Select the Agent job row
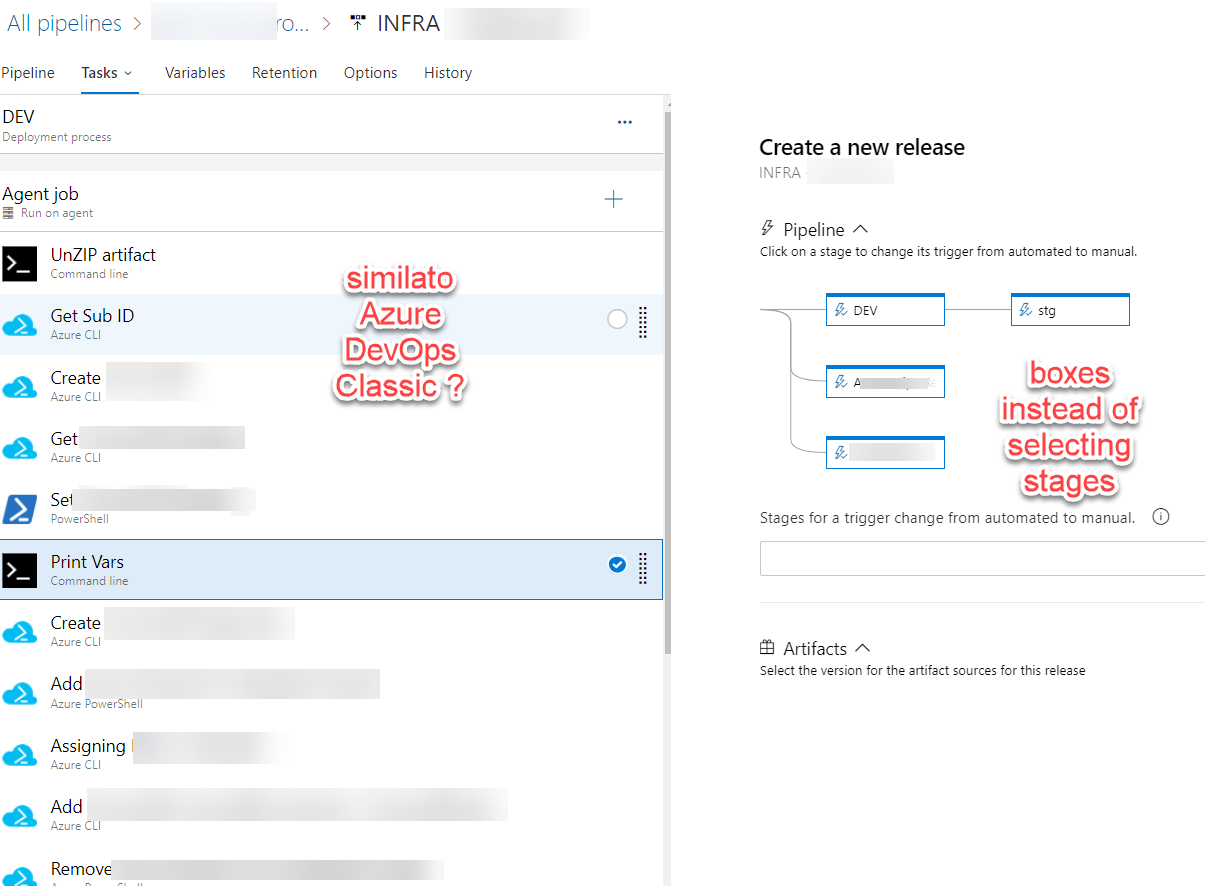The width and height of the screenshot is (1205, 886). 331,201
